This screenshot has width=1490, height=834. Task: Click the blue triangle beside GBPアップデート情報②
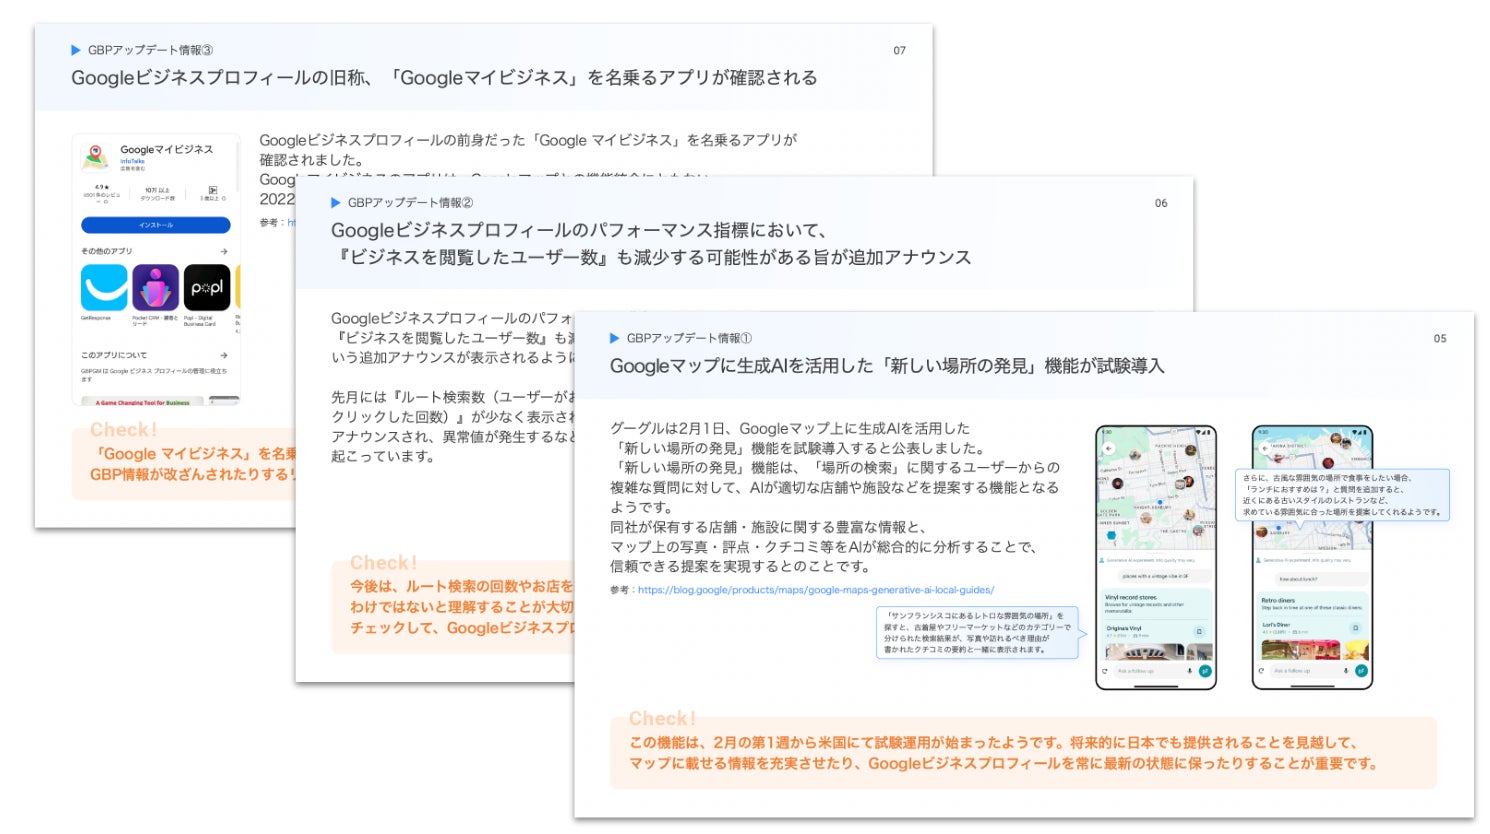click(x=336, y=202)
